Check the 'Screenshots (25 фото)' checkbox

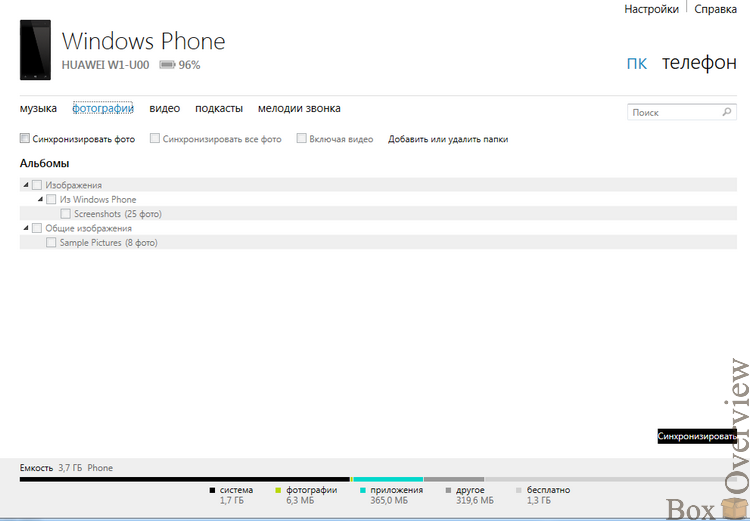click(x=66, y=213)
